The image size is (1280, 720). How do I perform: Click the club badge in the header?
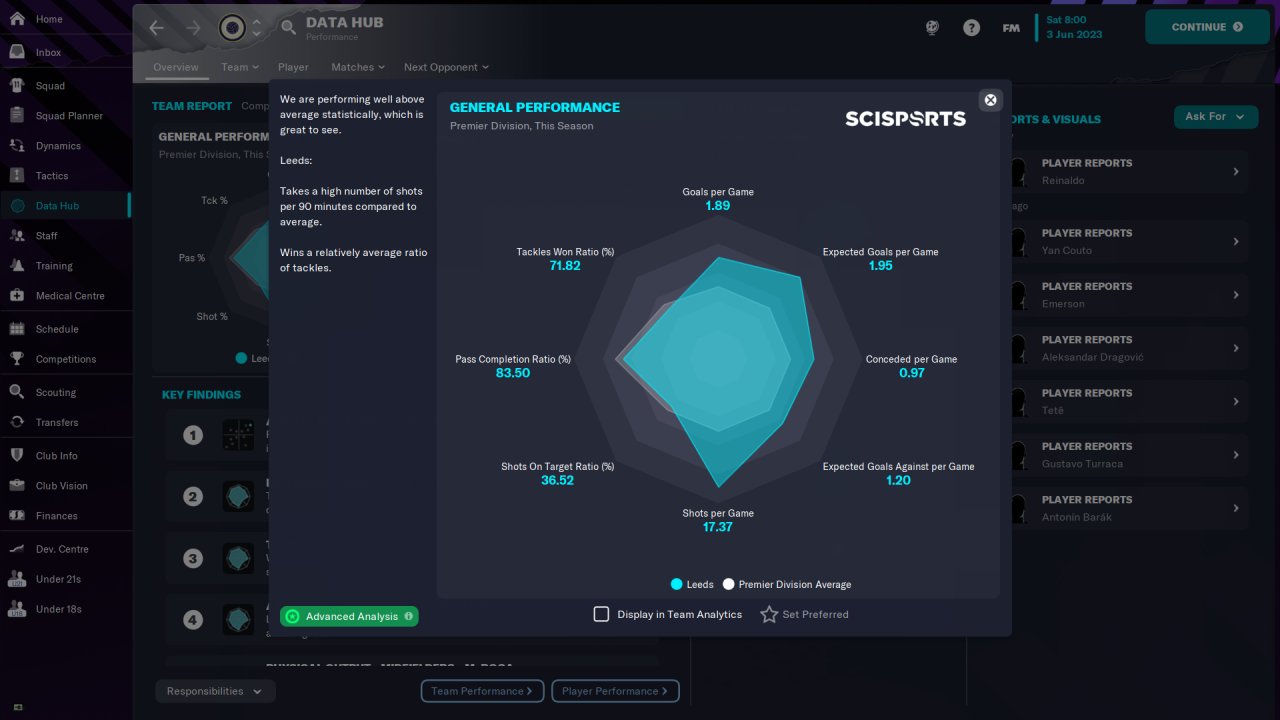(232, 27)
